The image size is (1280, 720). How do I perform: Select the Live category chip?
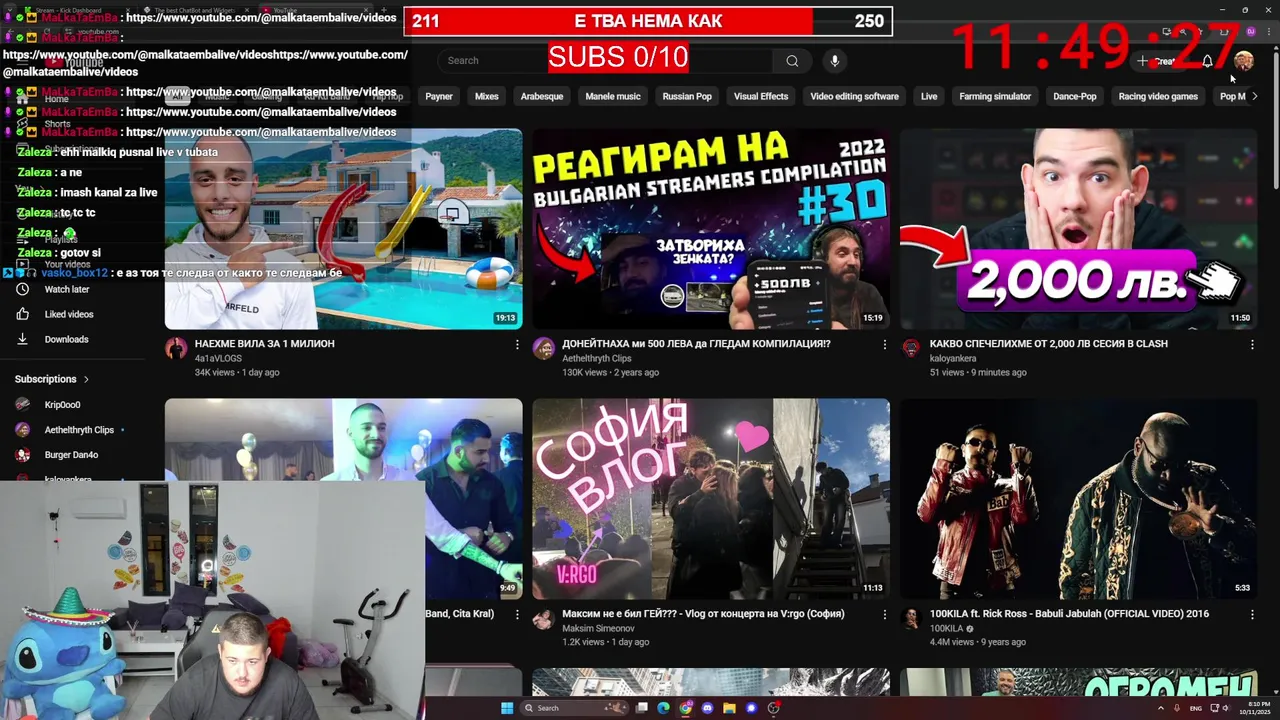click(x=929, y=96)
